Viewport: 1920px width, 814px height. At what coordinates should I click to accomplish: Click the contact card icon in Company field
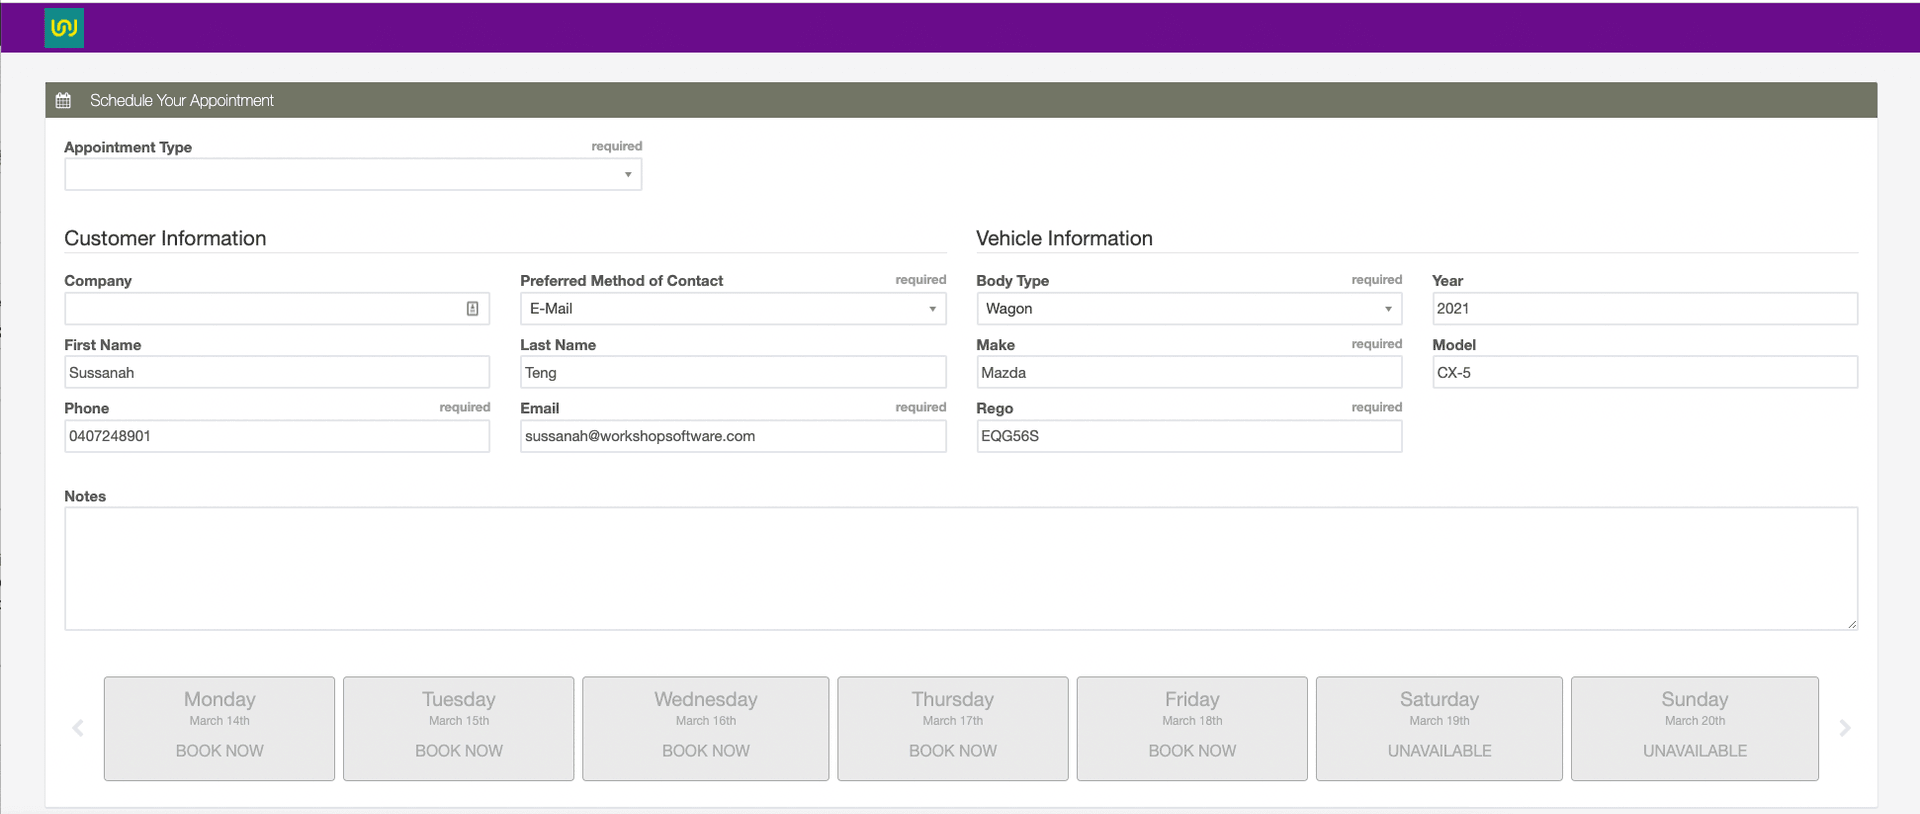click(x=472, y=309)
